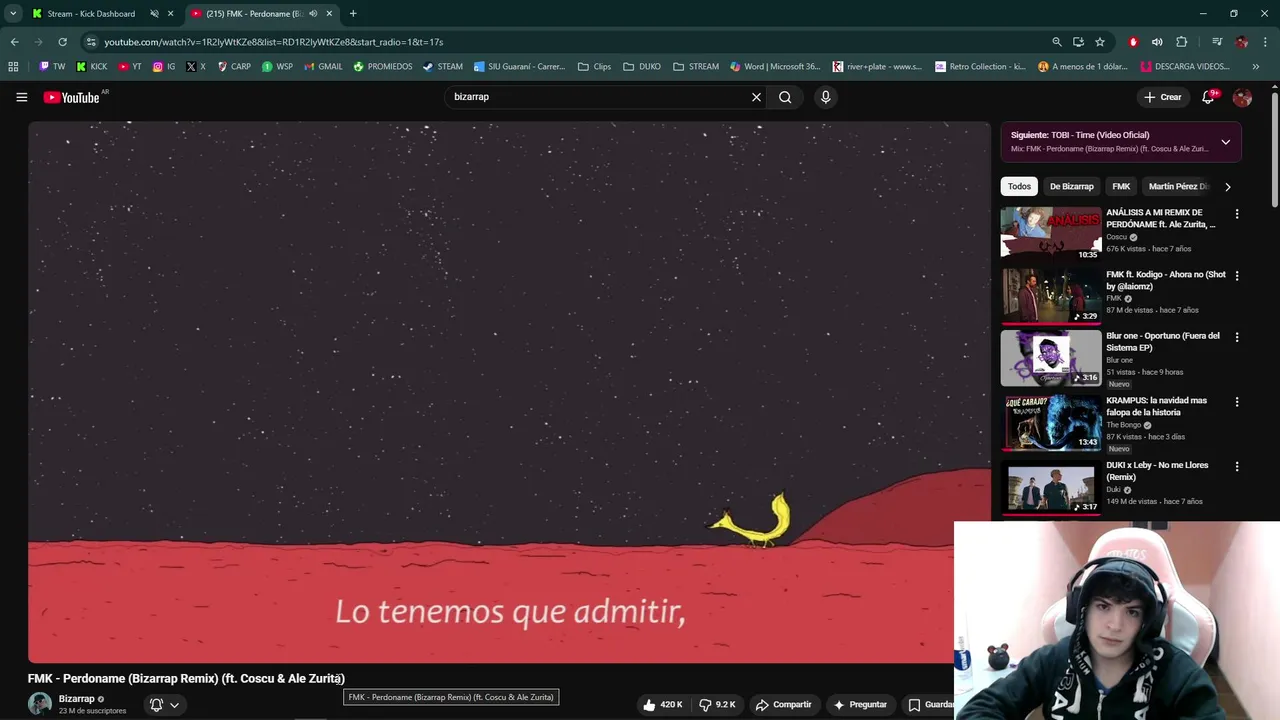Switch to the Stream - Kick Dashboard tab
Screen dimensions: 1280x720
[x=91, y=14]
